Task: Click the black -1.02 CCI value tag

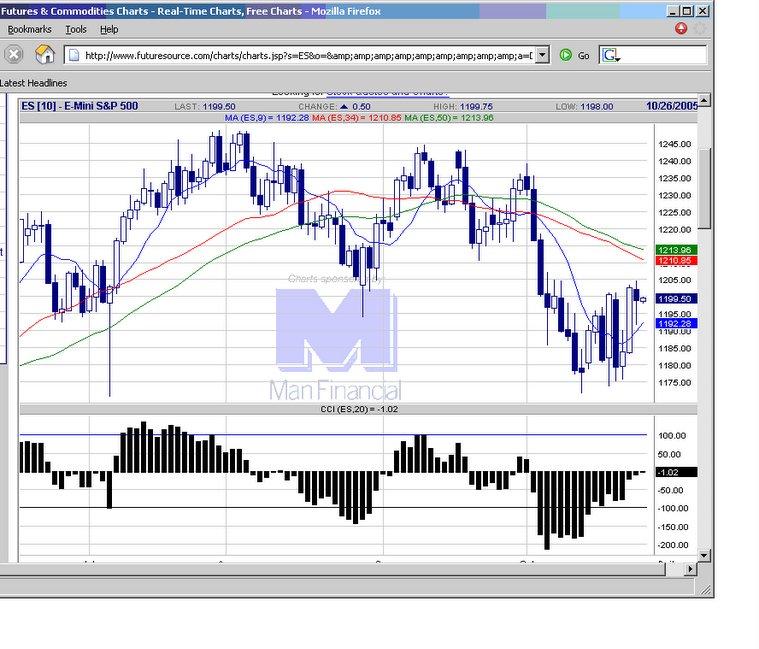Action: tap(676, 472)
